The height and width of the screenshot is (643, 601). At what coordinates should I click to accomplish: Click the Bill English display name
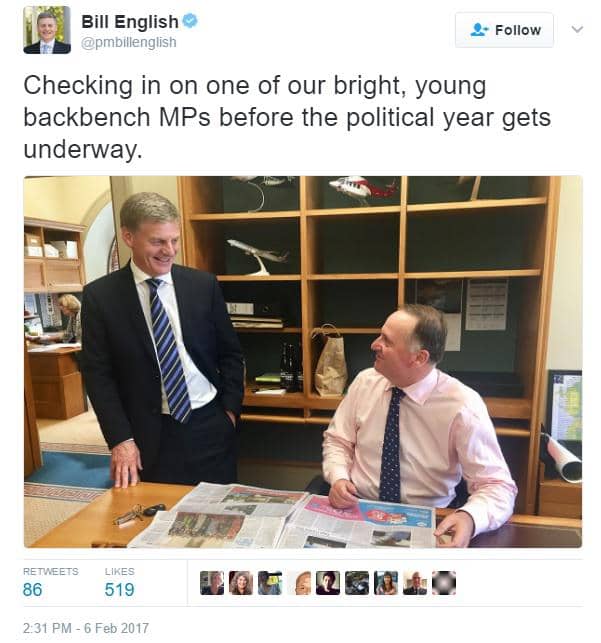click(x=130, y=22)
